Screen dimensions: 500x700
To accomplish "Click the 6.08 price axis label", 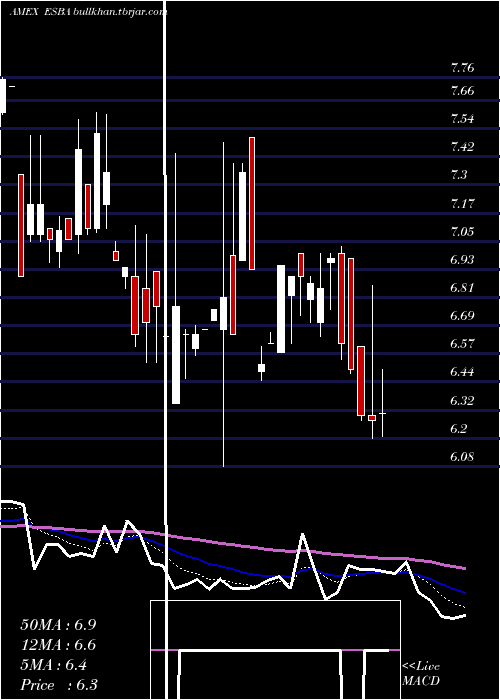I will click(462, 457).
